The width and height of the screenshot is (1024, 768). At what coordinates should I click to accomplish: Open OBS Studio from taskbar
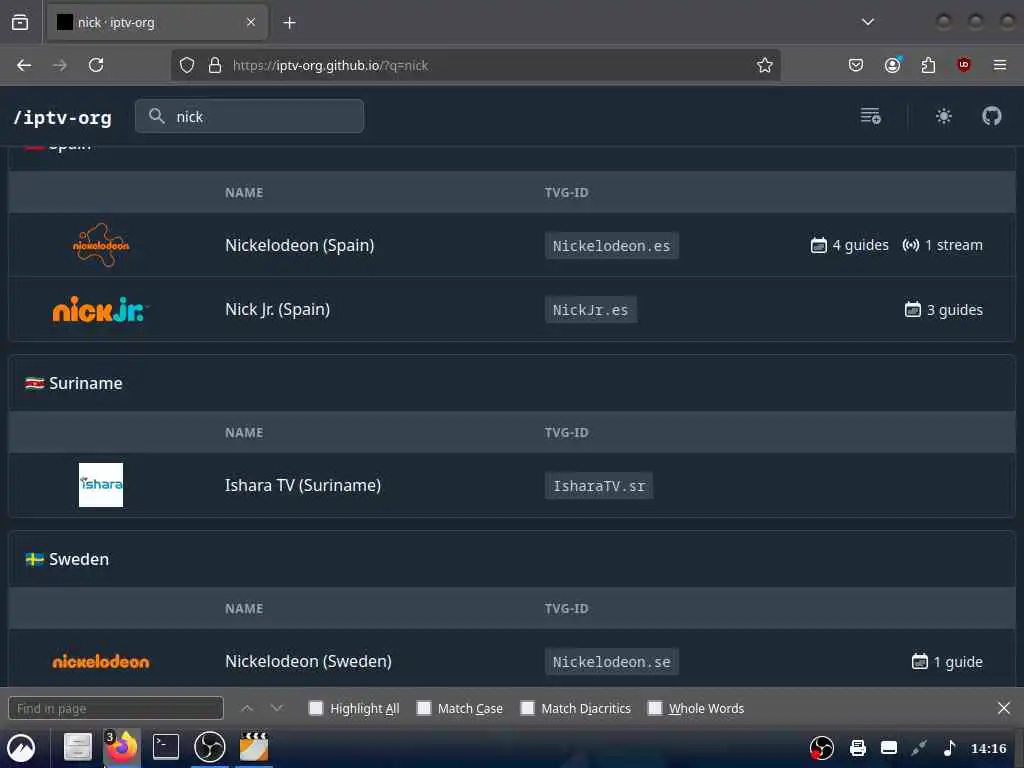[210, 747]
